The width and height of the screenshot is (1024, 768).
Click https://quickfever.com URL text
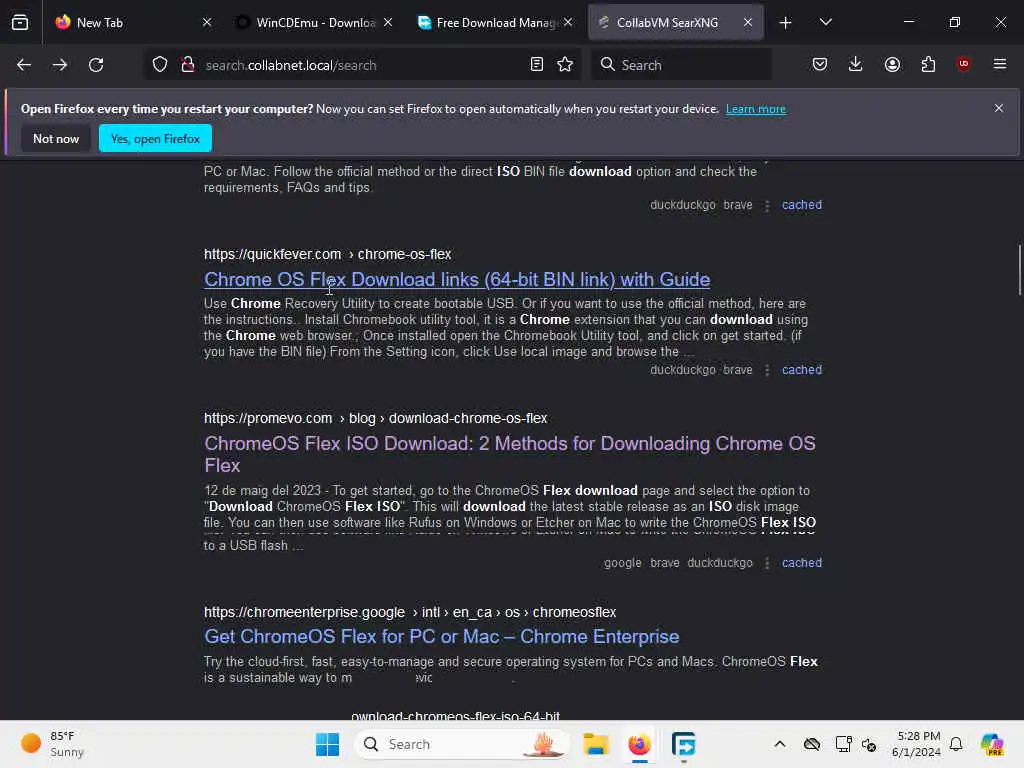[x=272, y=254]
